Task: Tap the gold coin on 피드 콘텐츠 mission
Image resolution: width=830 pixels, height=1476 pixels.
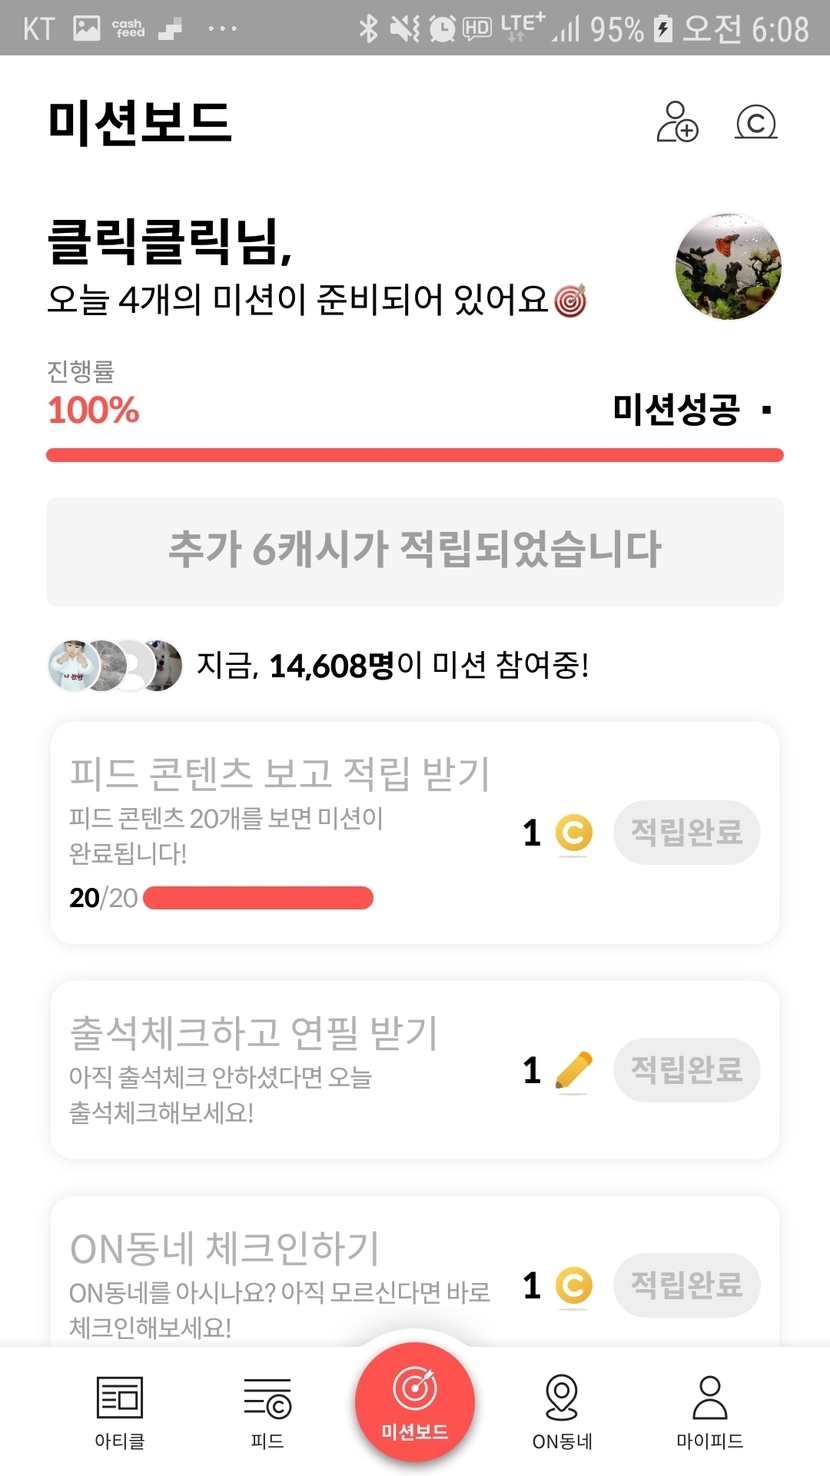Action: click(573, 833)
